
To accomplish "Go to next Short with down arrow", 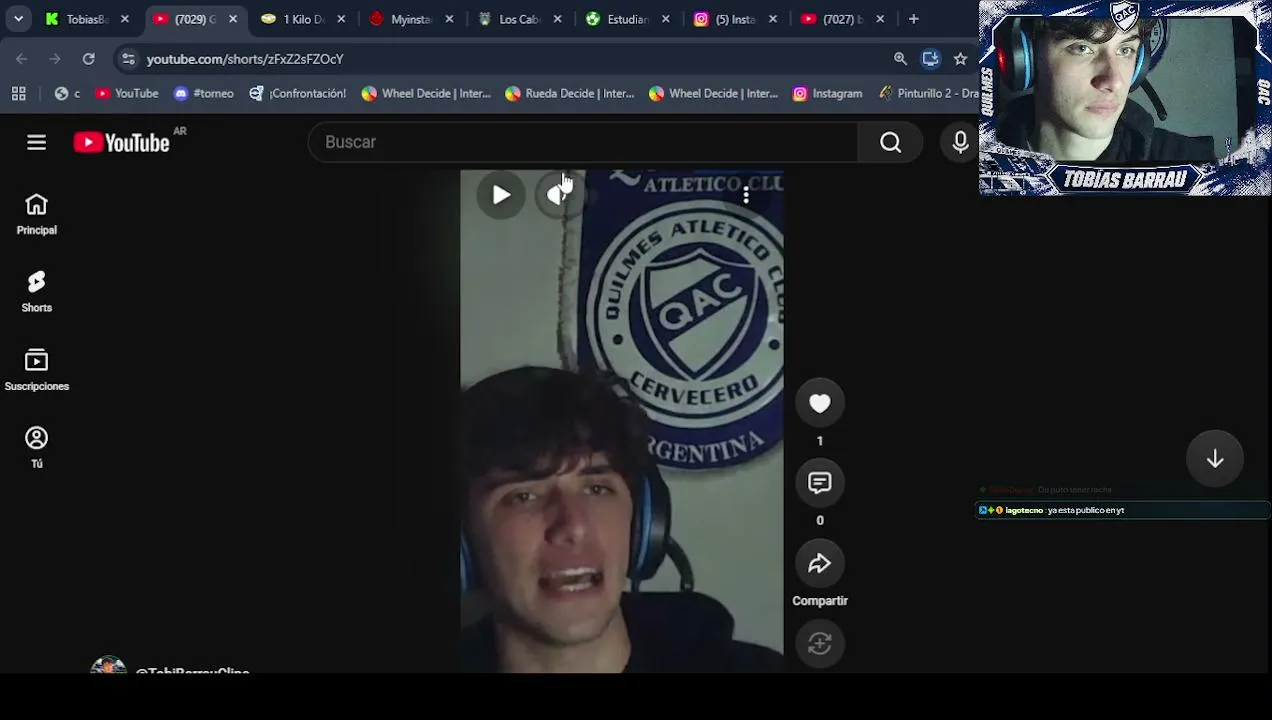I will 1215,459.
